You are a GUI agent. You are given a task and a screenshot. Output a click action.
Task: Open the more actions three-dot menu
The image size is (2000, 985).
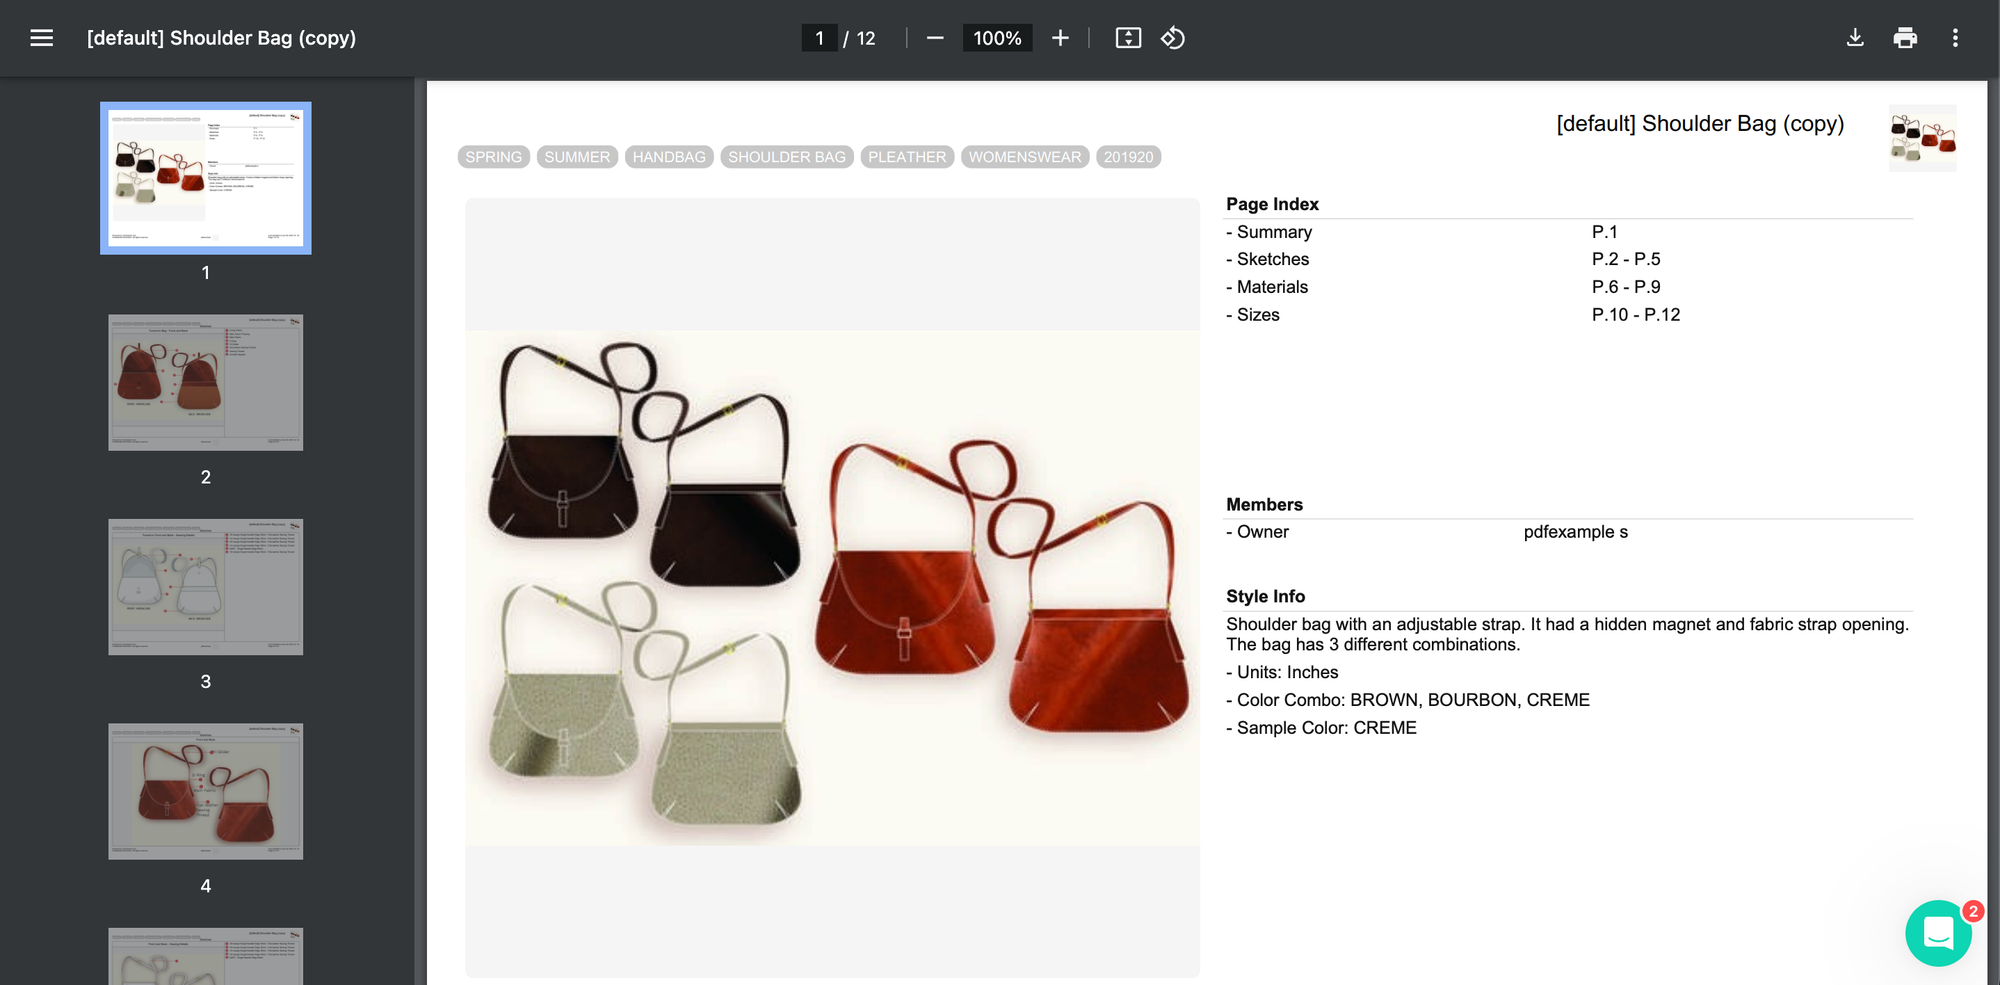pos(1955,38)
